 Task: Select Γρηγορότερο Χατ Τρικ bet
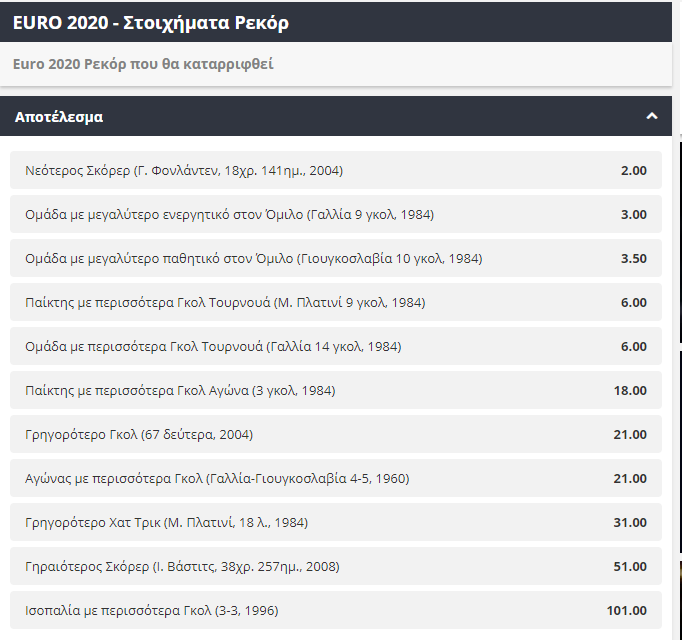click(x=336, y=522)
